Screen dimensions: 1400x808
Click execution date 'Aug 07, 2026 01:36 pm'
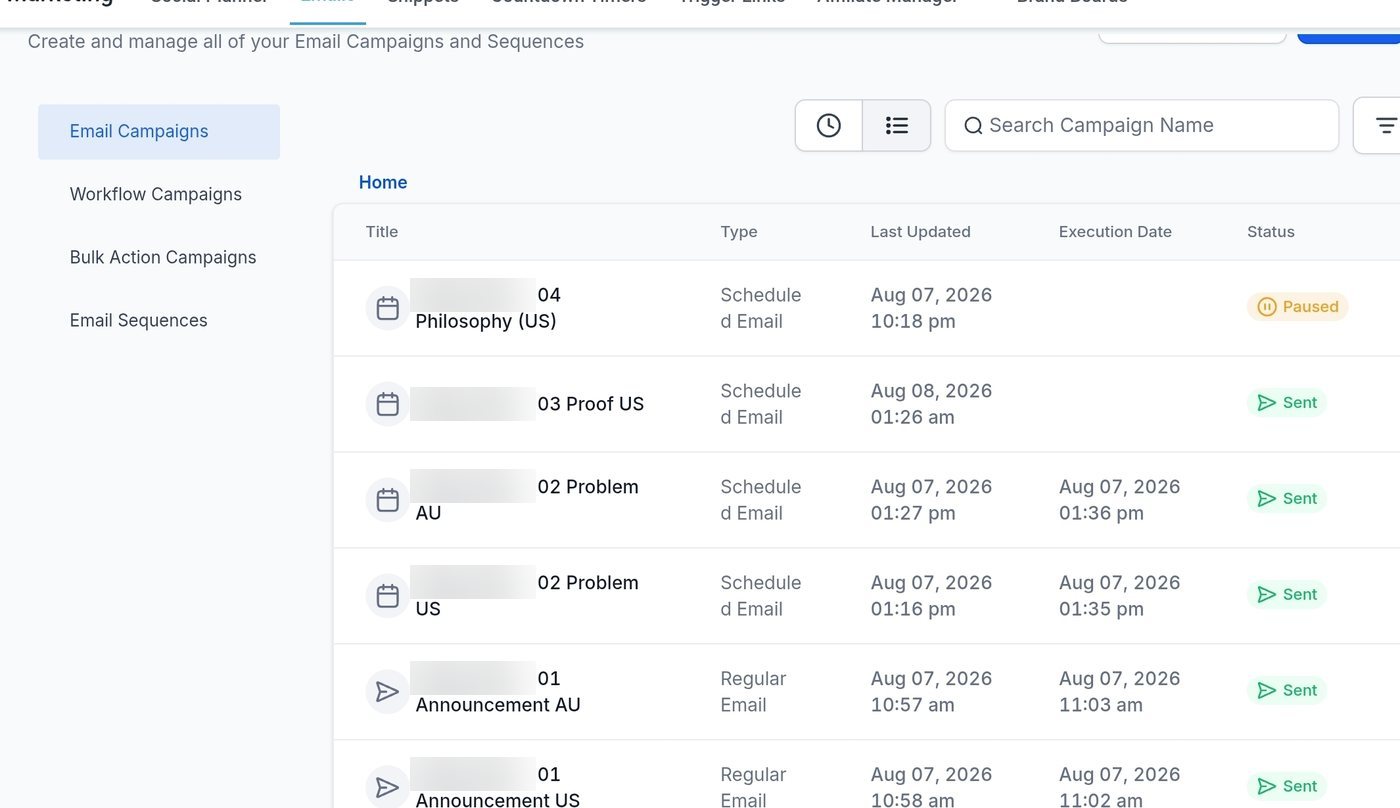click(x=1120, y=500)
